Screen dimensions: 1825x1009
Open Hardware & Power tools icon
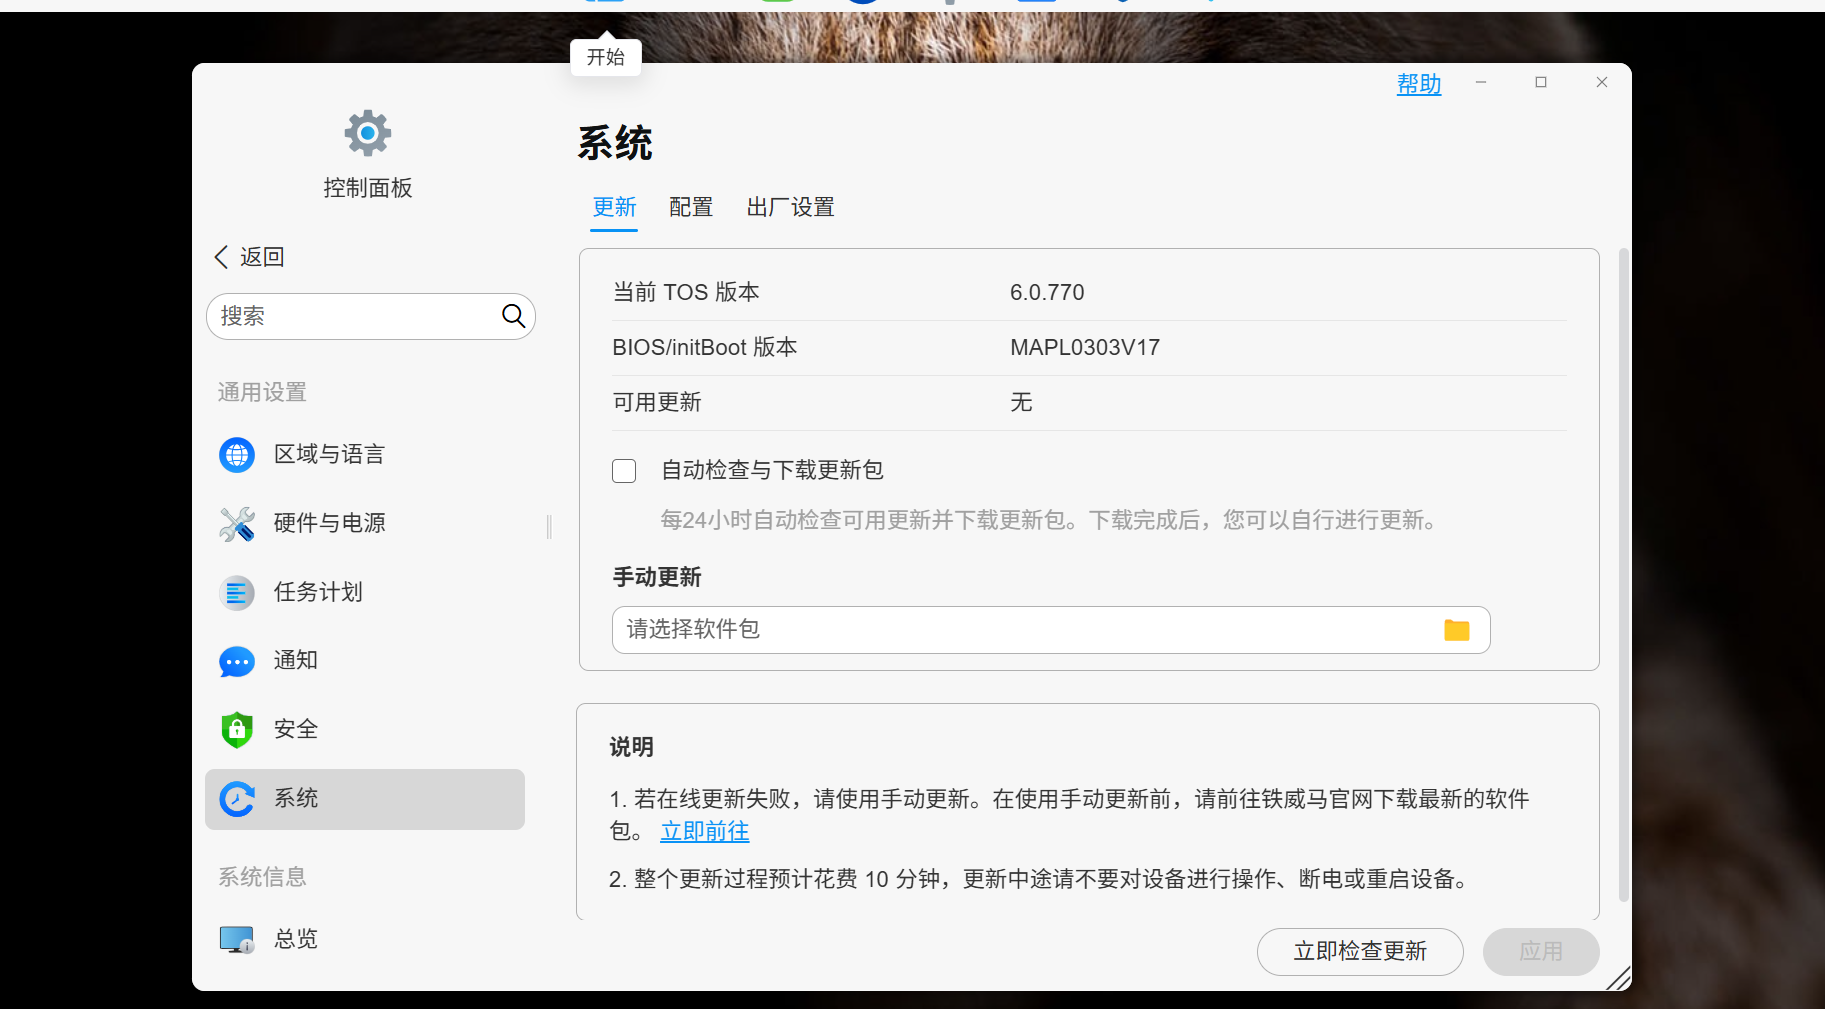pyautogui.click(x=237, y=524)
